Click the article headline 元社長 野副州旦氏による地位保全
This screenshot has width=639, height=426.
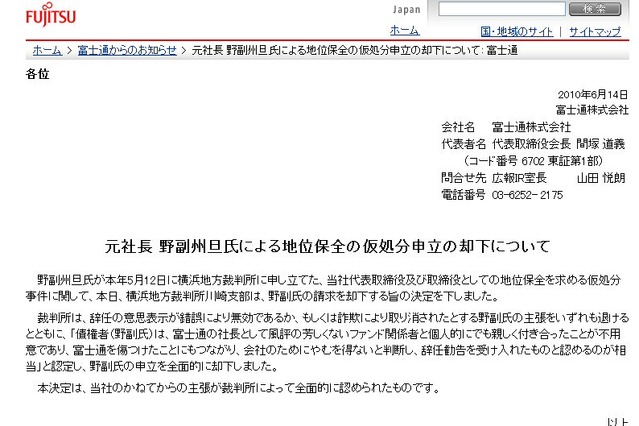(x=327, y=246)
